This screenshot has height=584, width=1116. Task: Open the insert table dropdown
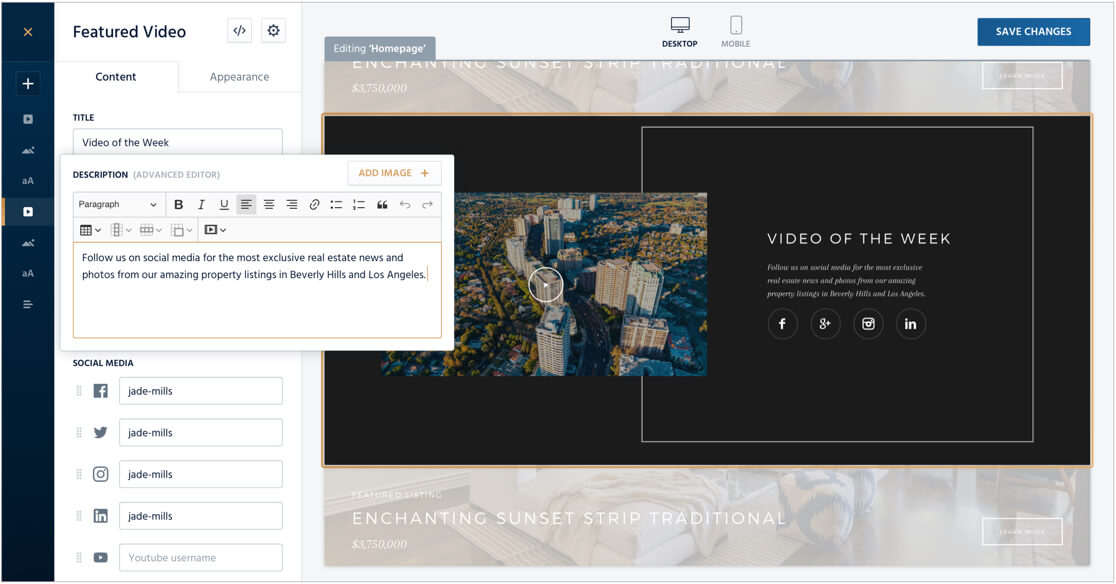[x=90, y=230]
